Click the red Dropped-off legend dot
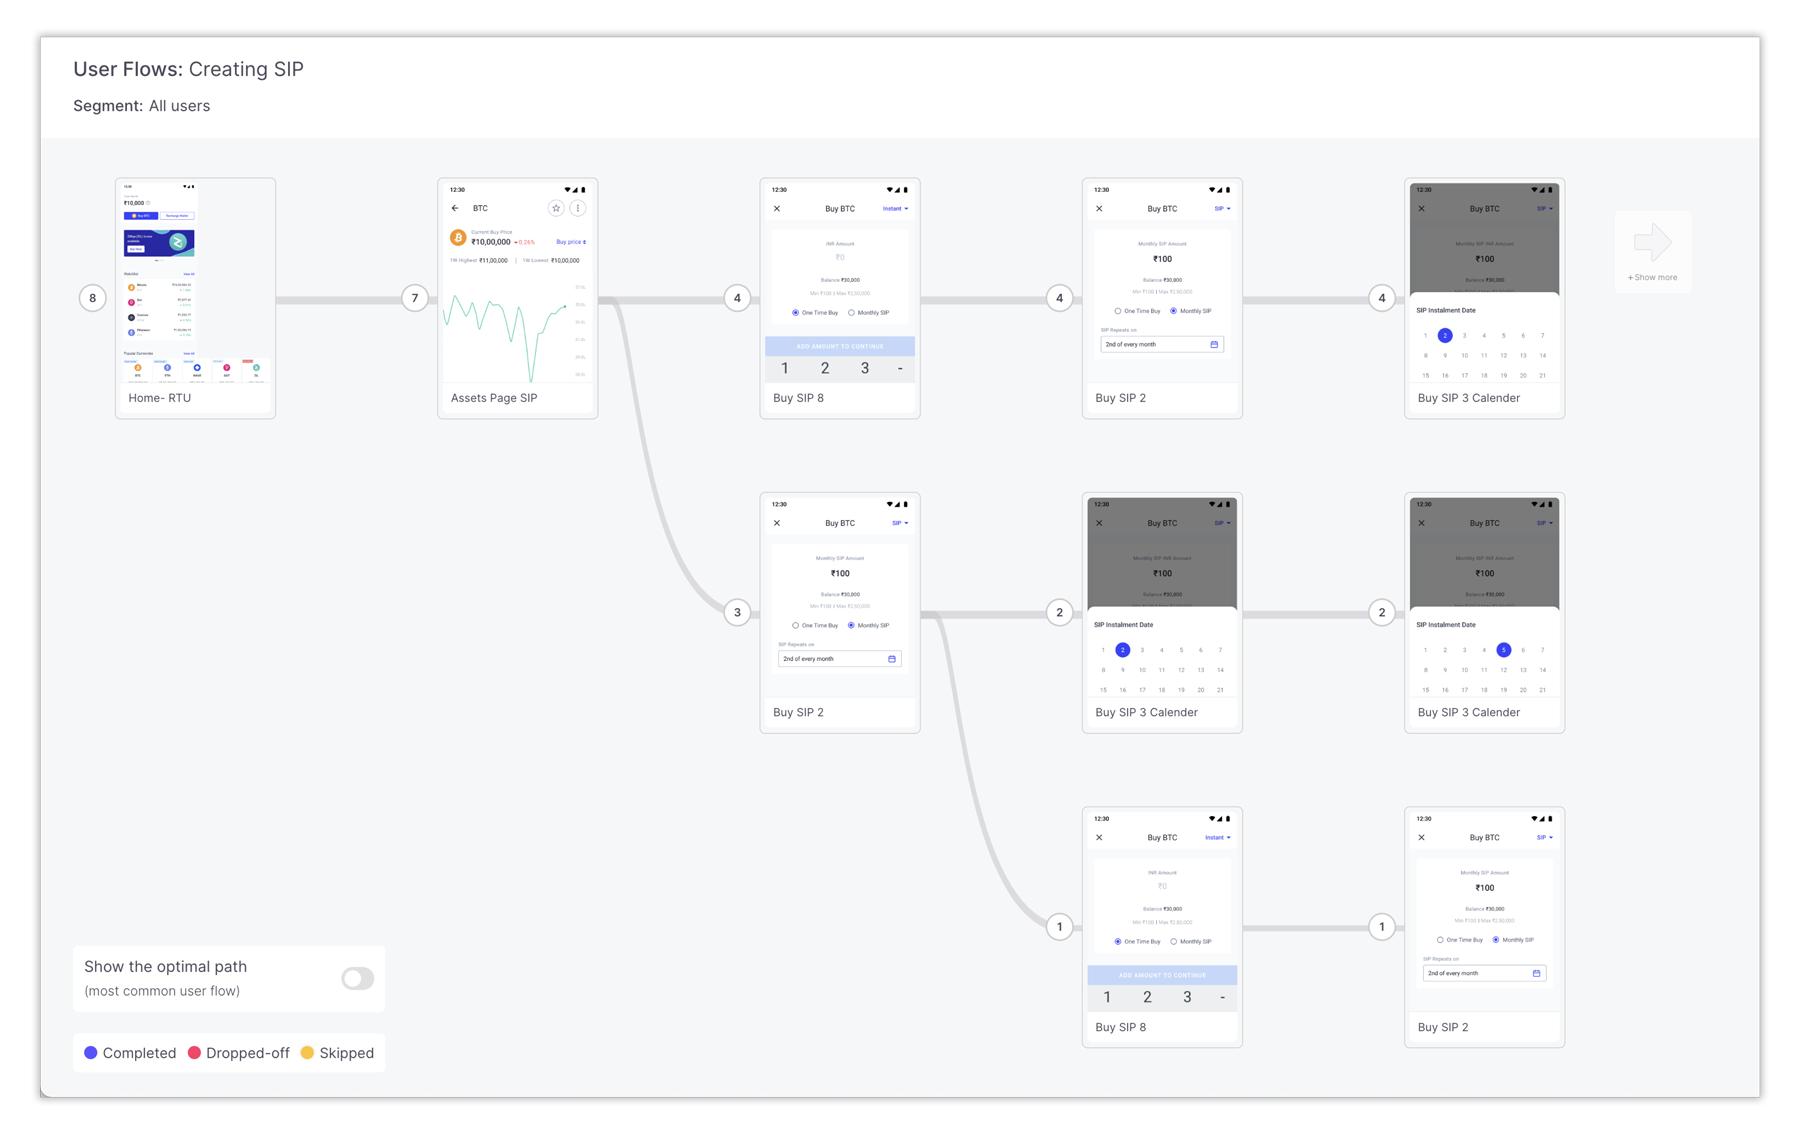1800x1134 pixels. [194, 1053]
